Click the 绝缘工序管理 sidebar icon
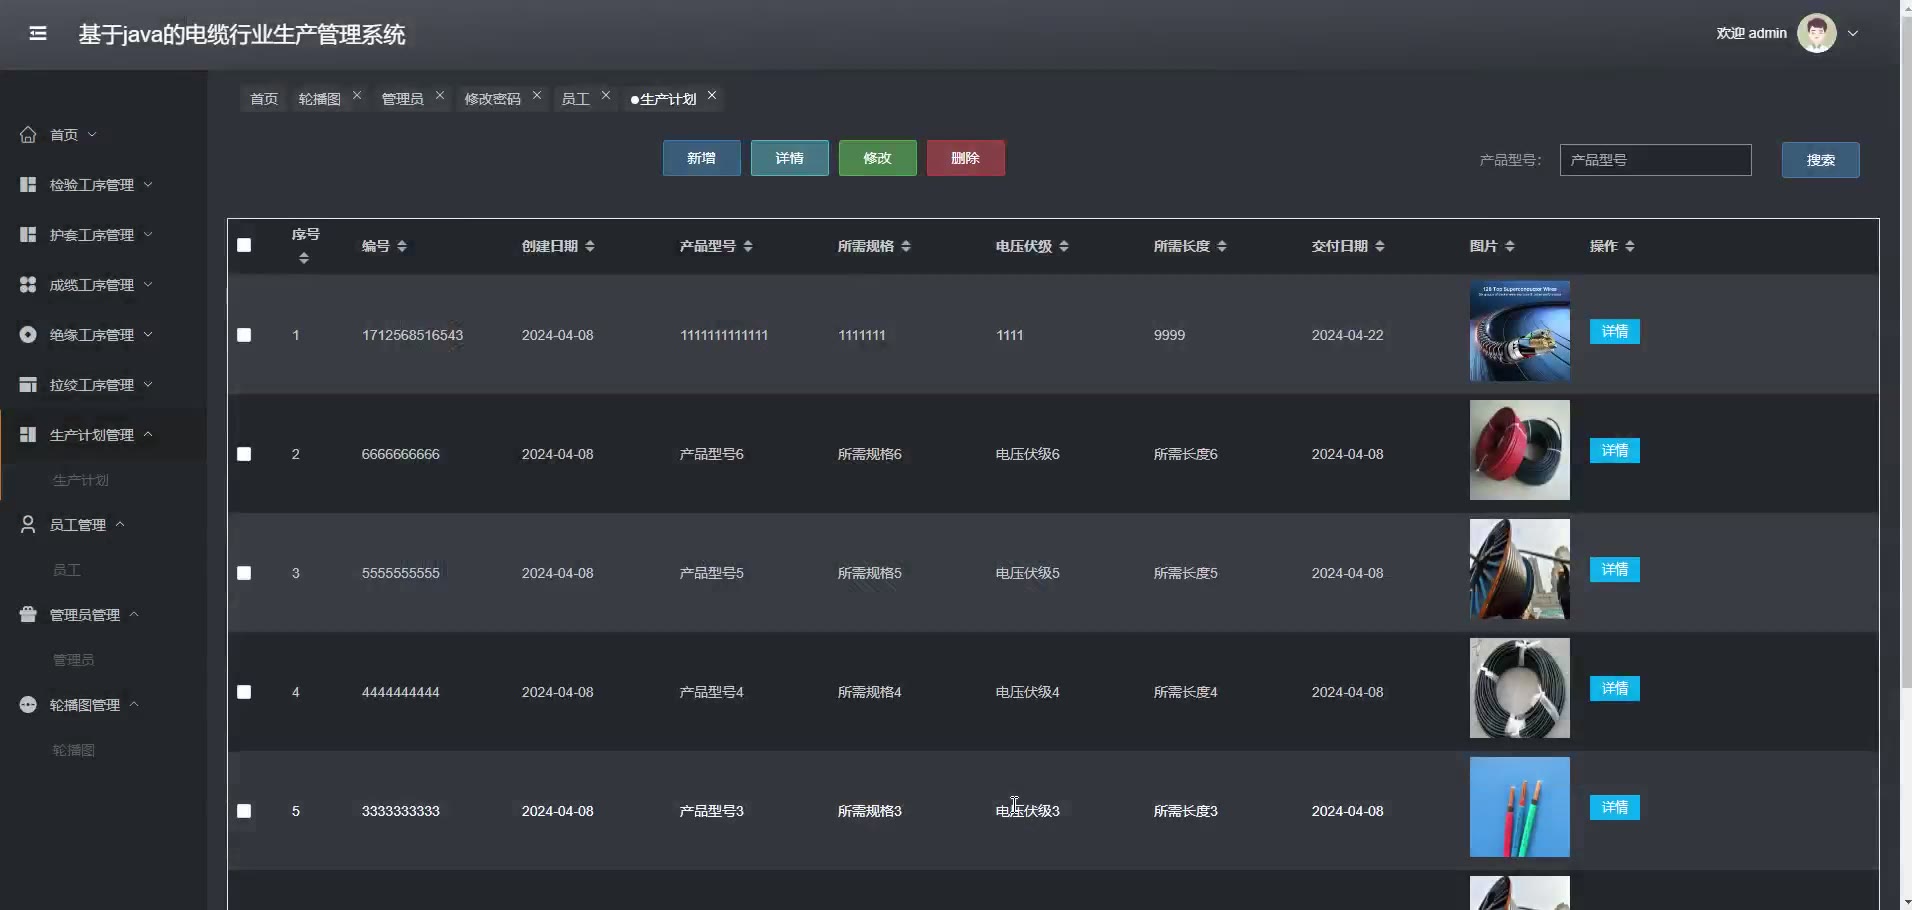 click(x=28, y=334)
